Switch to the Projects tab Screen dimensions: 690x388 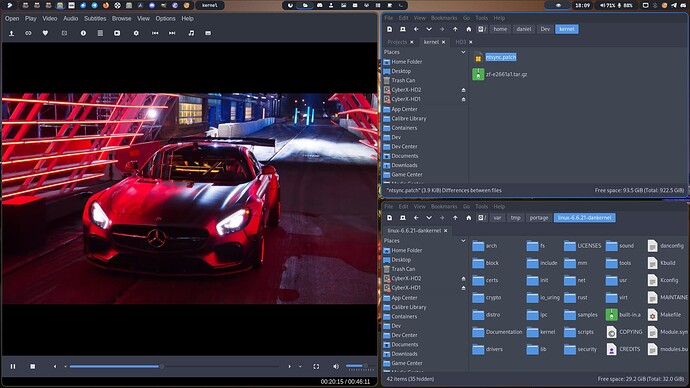pyautogui.click(x=397, y=42)
